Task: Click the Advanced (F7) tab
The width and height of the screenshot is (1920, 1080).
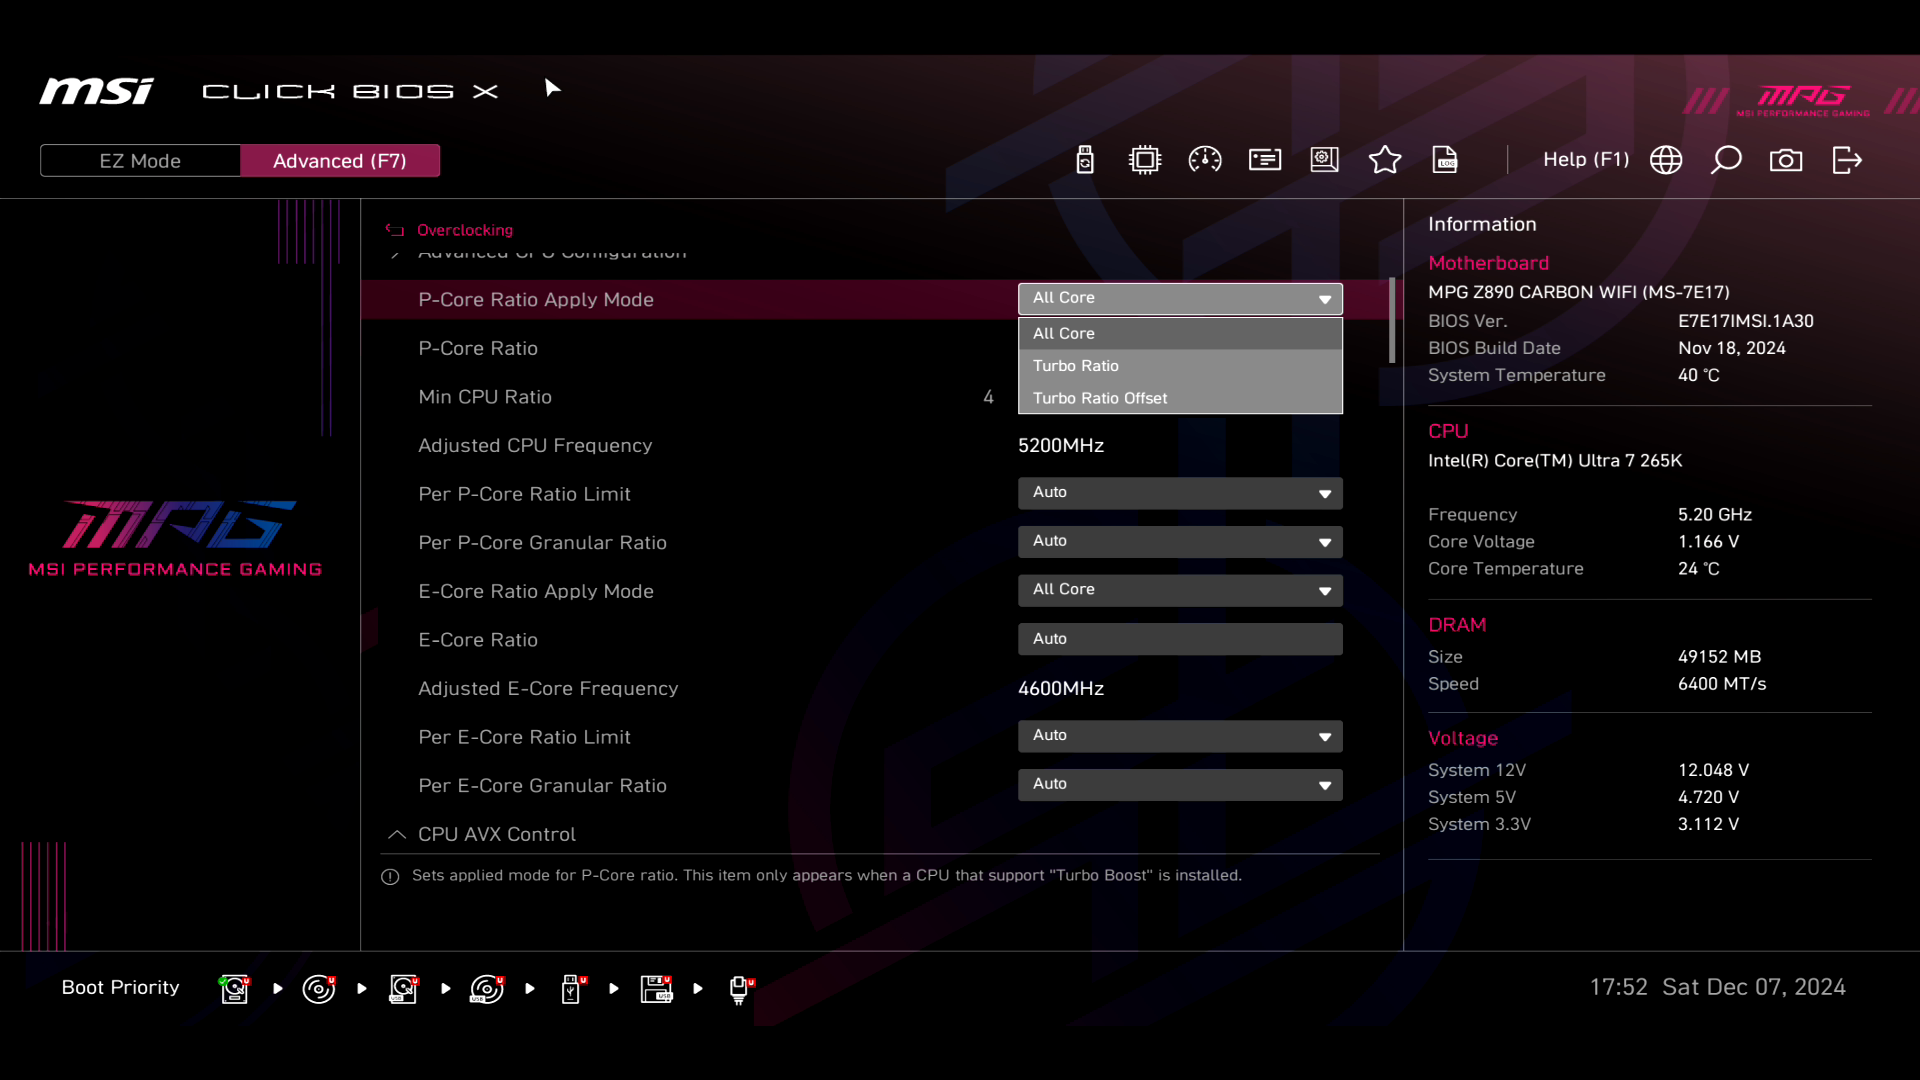Action: click(x=339, y=161)
